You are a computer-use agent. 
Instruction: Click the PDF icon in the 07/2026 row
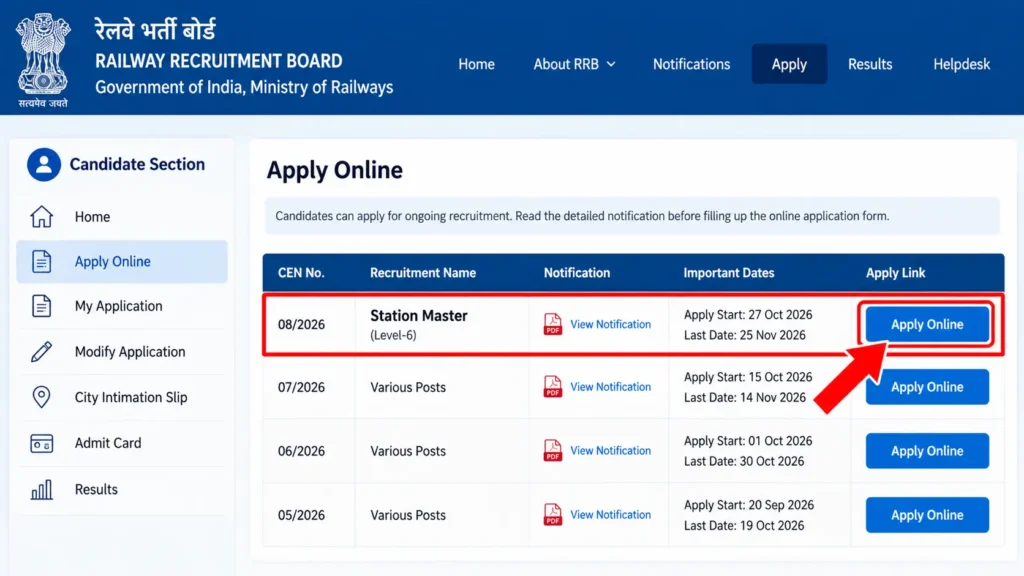[x=552, y=387]
